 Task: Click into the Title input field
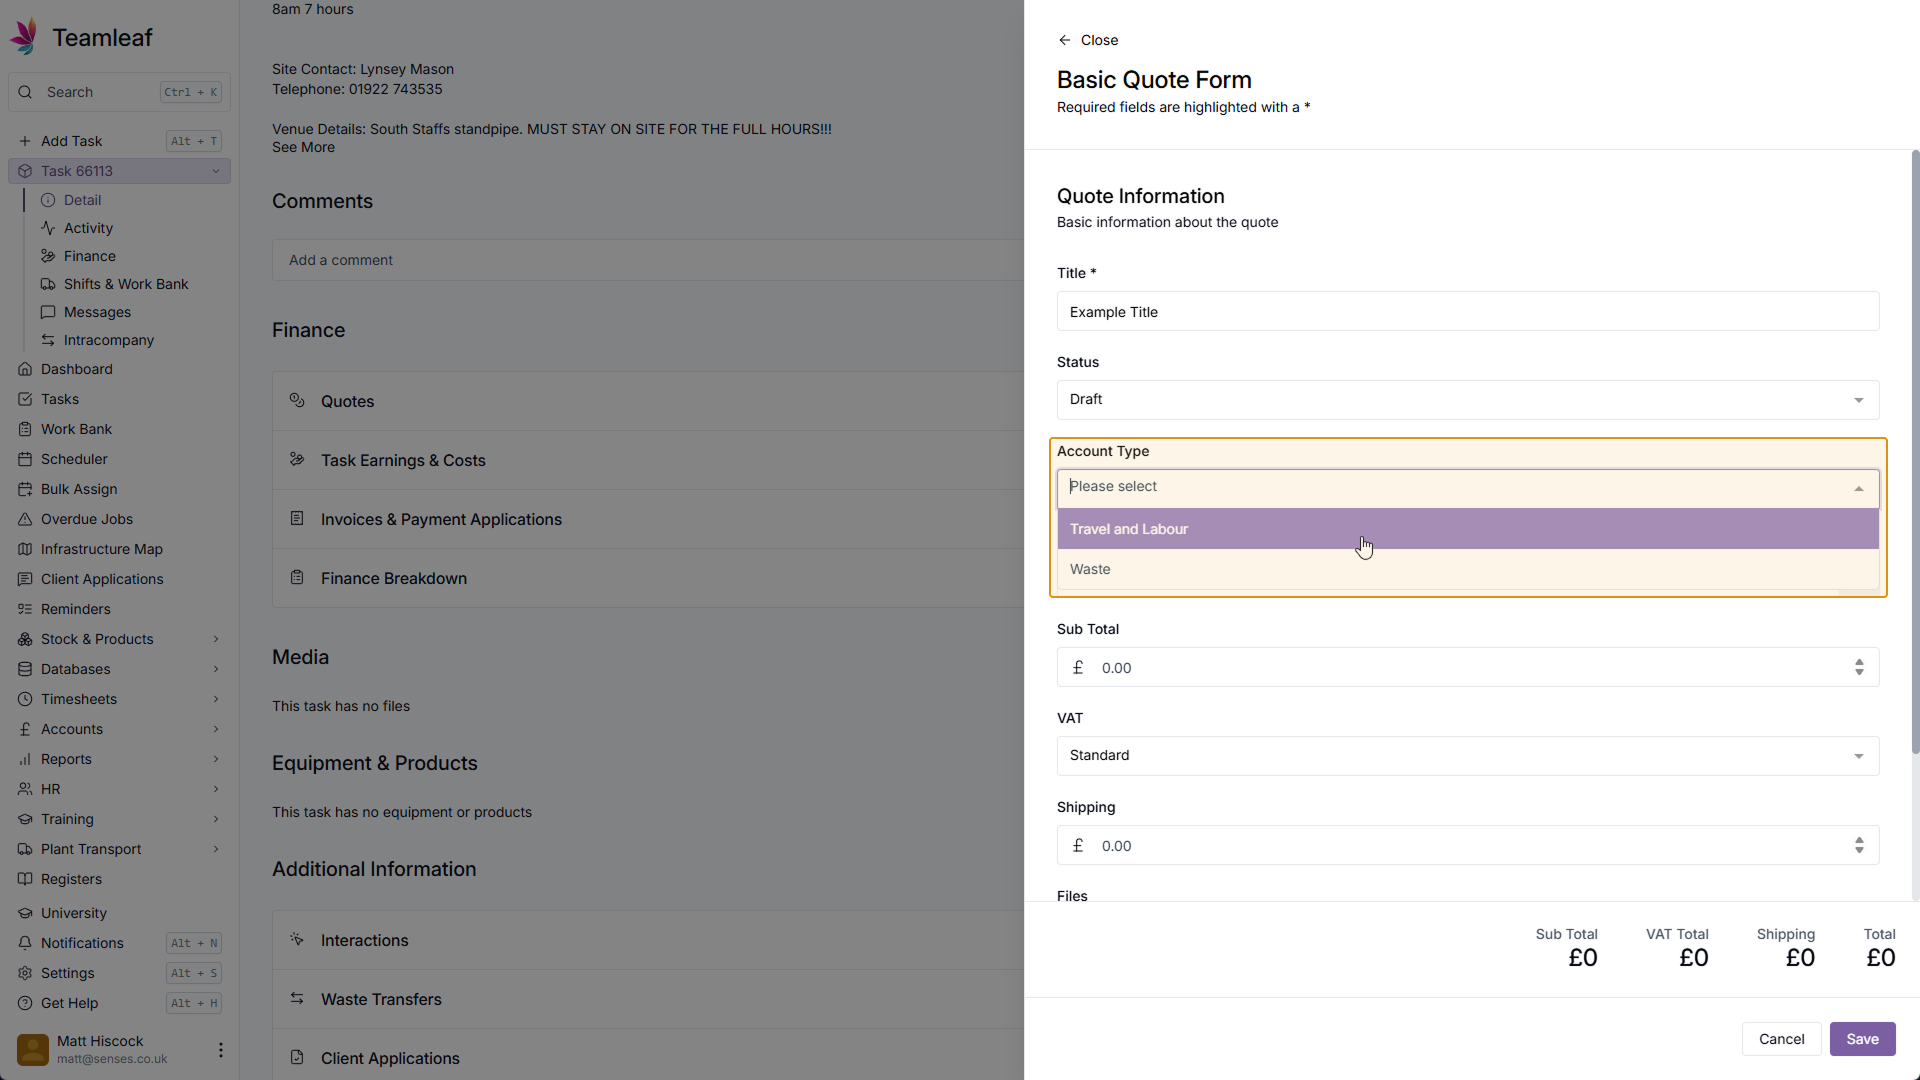pos(1467,312)
